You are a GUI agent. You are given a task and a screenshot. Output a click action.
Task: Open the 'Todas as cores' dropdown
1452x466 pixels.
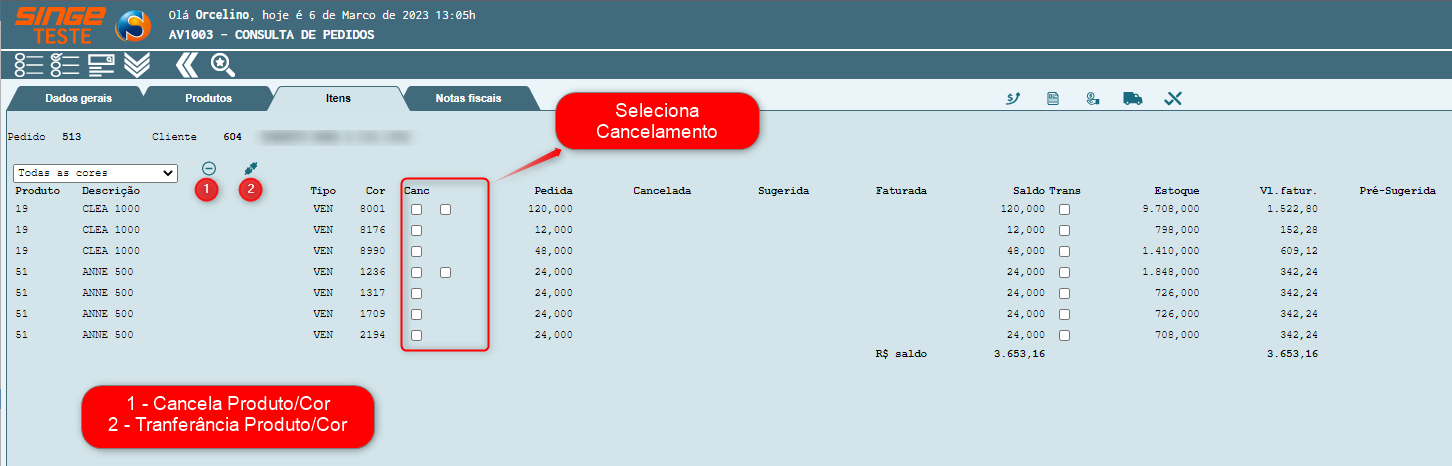click(95, 173)
